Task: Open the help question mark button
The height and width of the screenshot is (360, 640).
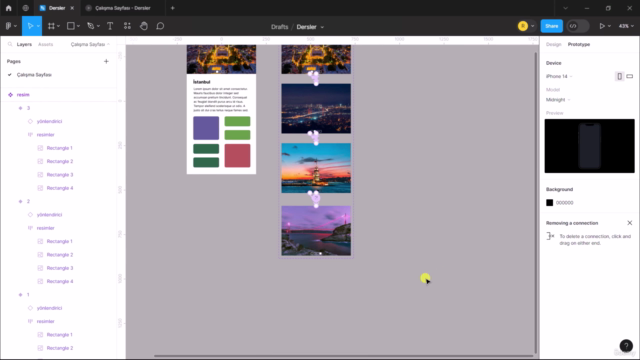Action: coord(626,346)
